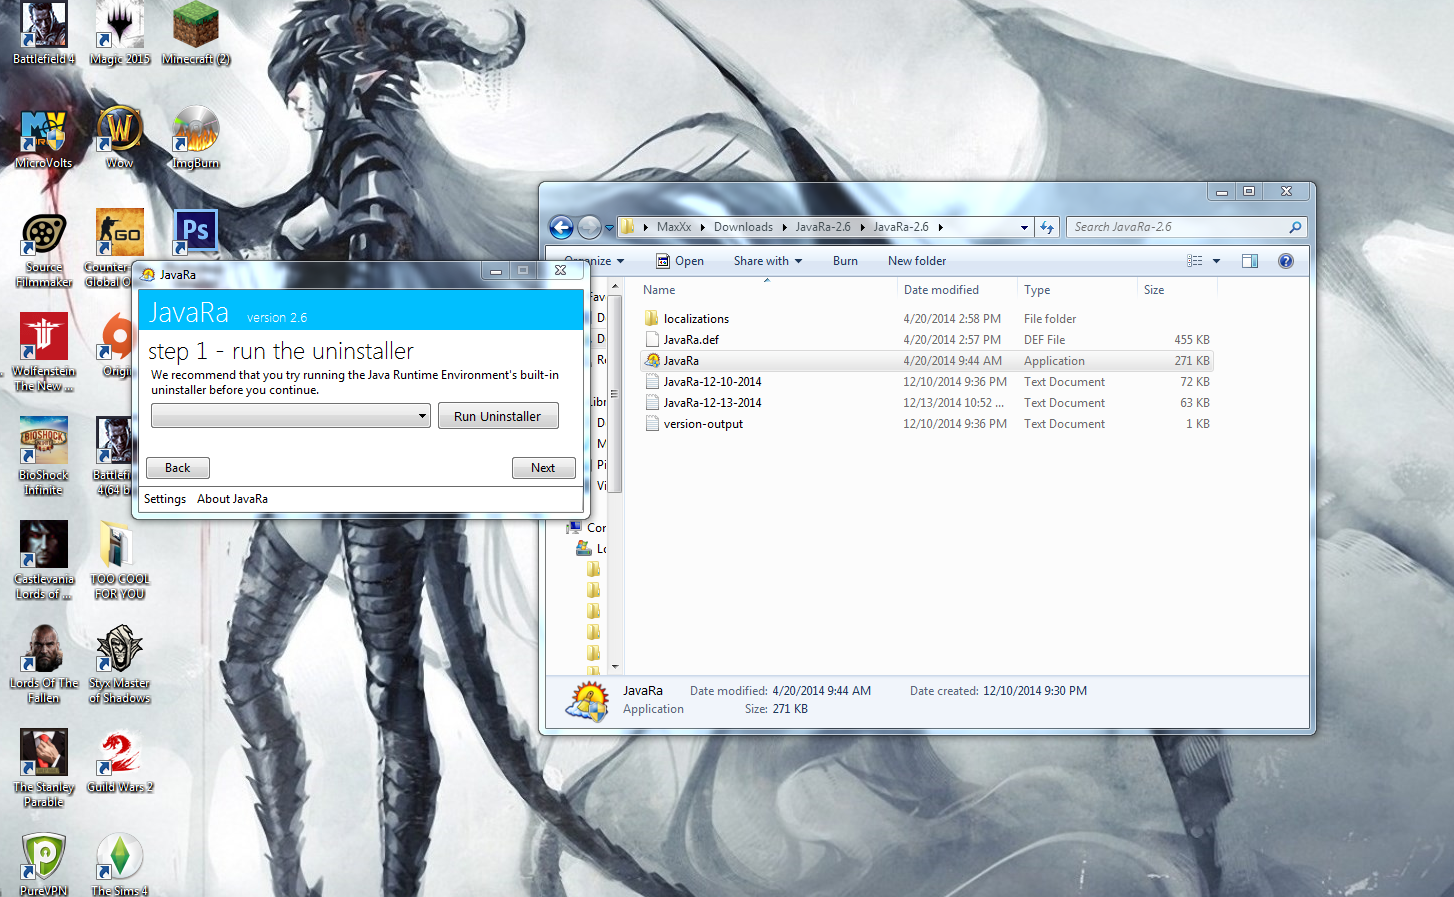This screenshot has width=1454, height=897.
Task: Expand the final JavaRa-2.6 breadcrumb arrow
Action: pyautogui.click(x=940, y=228)
